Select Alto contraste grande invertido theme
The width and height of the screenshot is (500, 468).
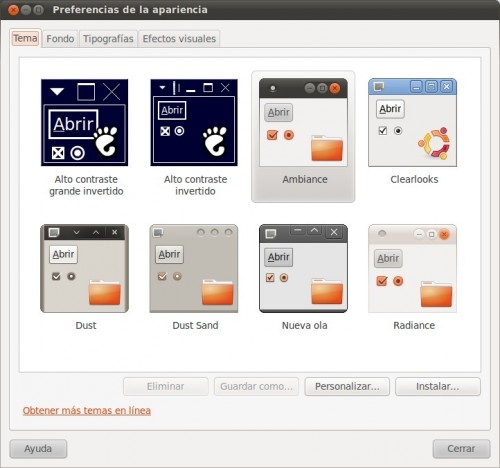click(84, 123)
